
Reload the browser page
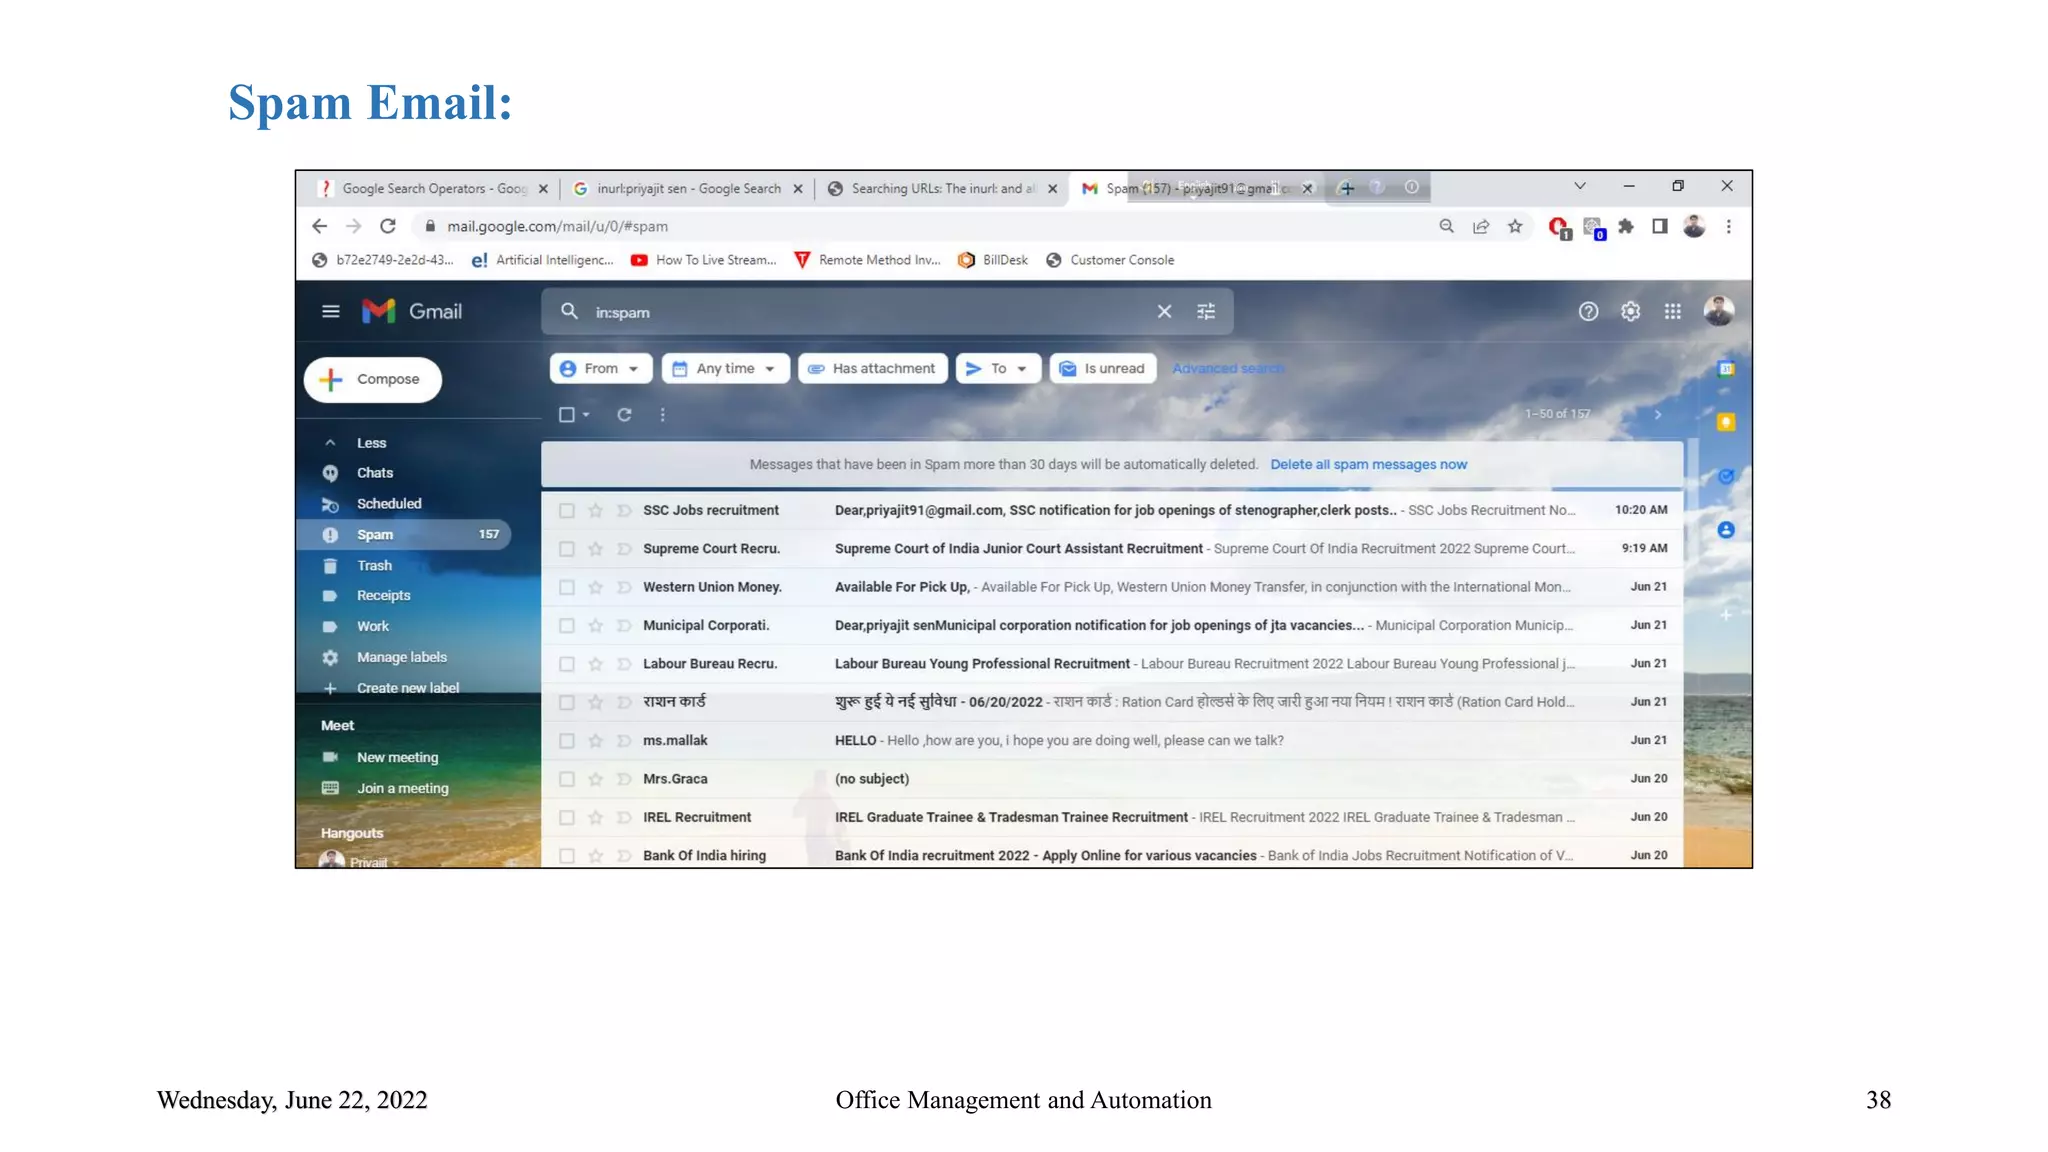[388, 226]
